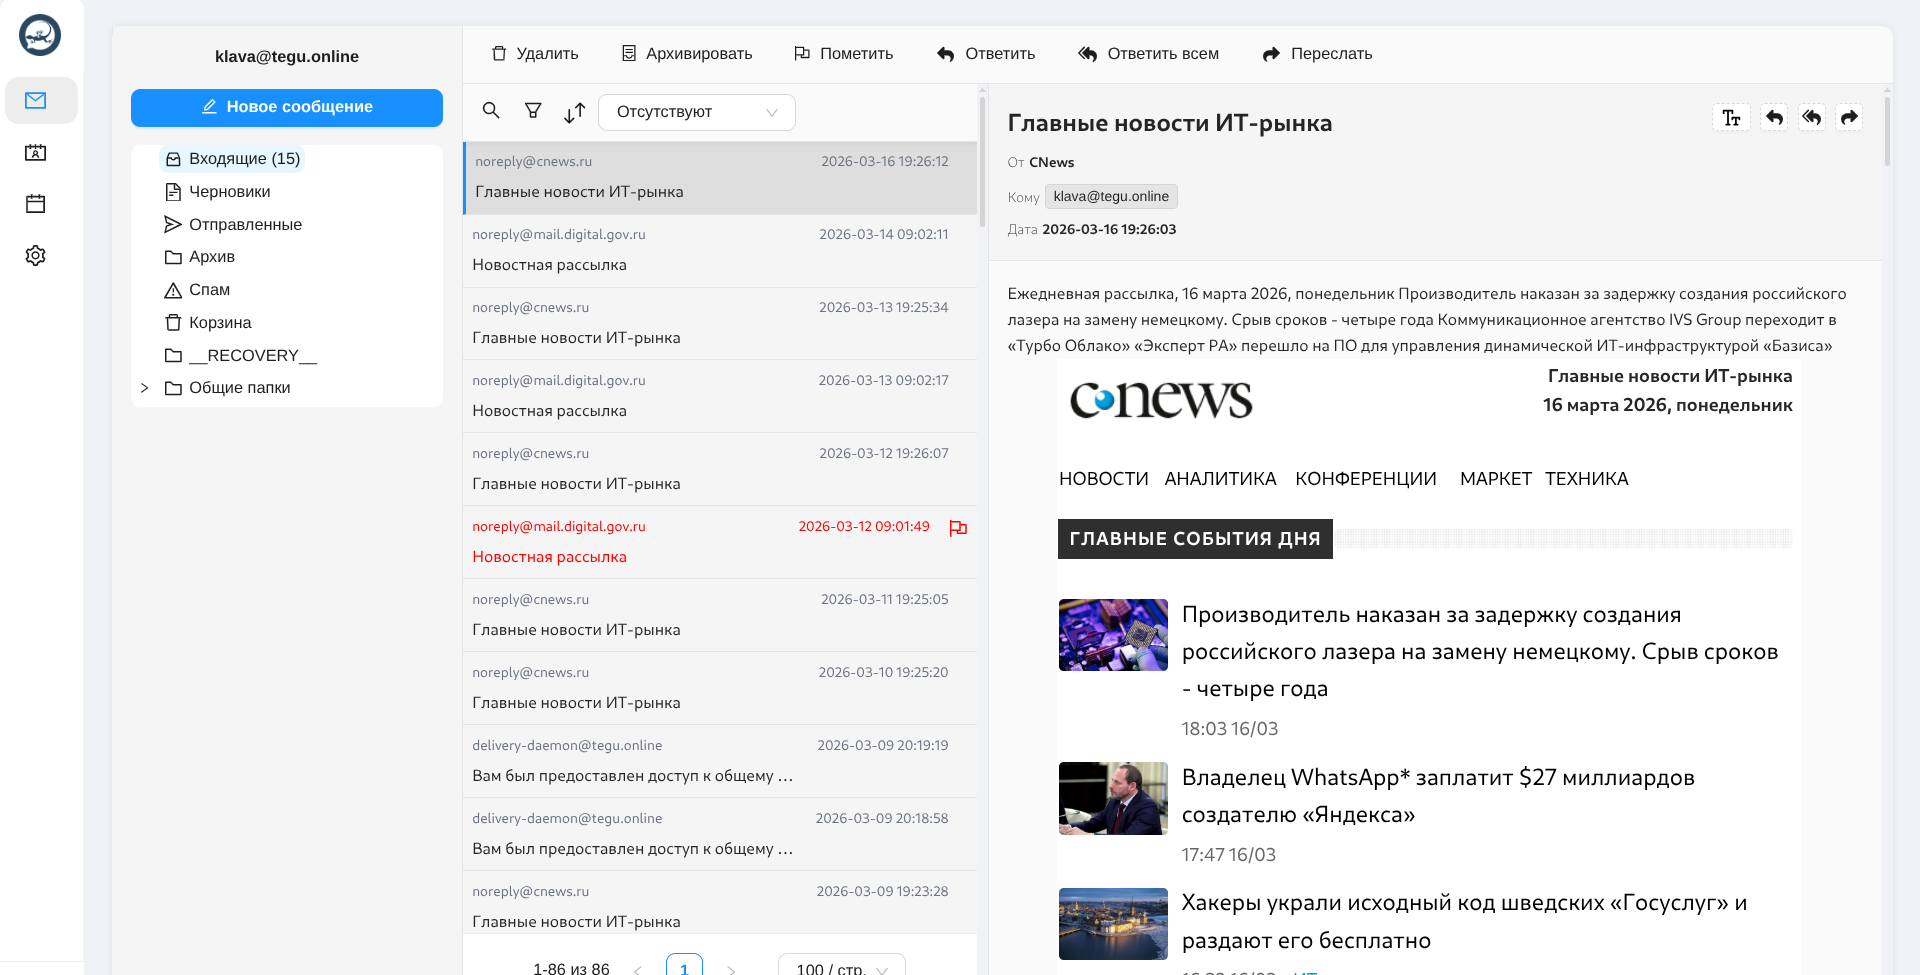Open the '100 / стр.' page size dropdown
Viewport: 1920px width, 975px height.
(841, 967)
